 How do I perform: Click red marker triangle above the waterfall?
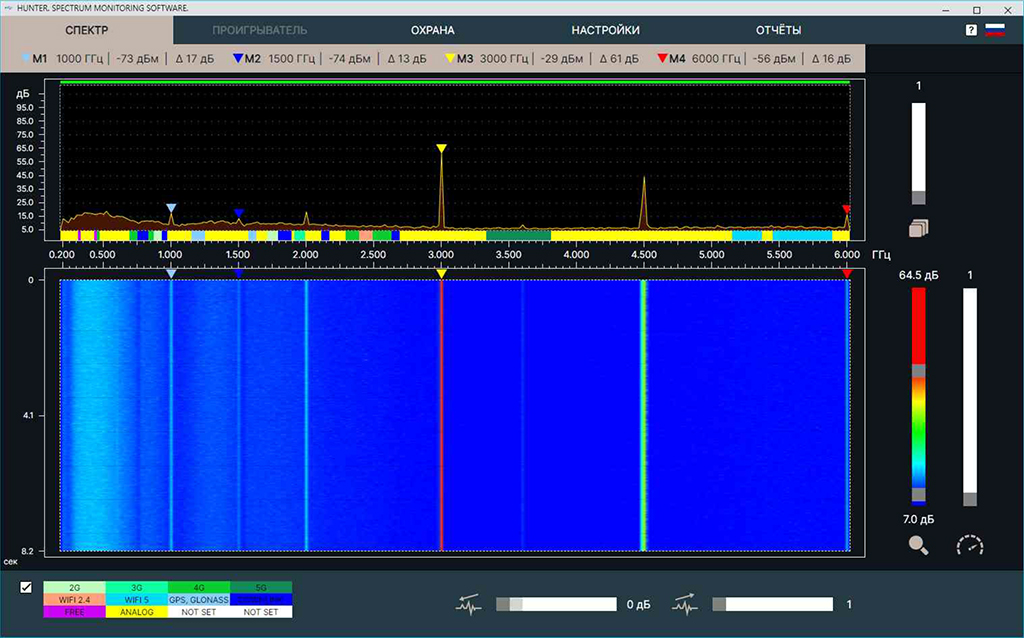(847, 274)
